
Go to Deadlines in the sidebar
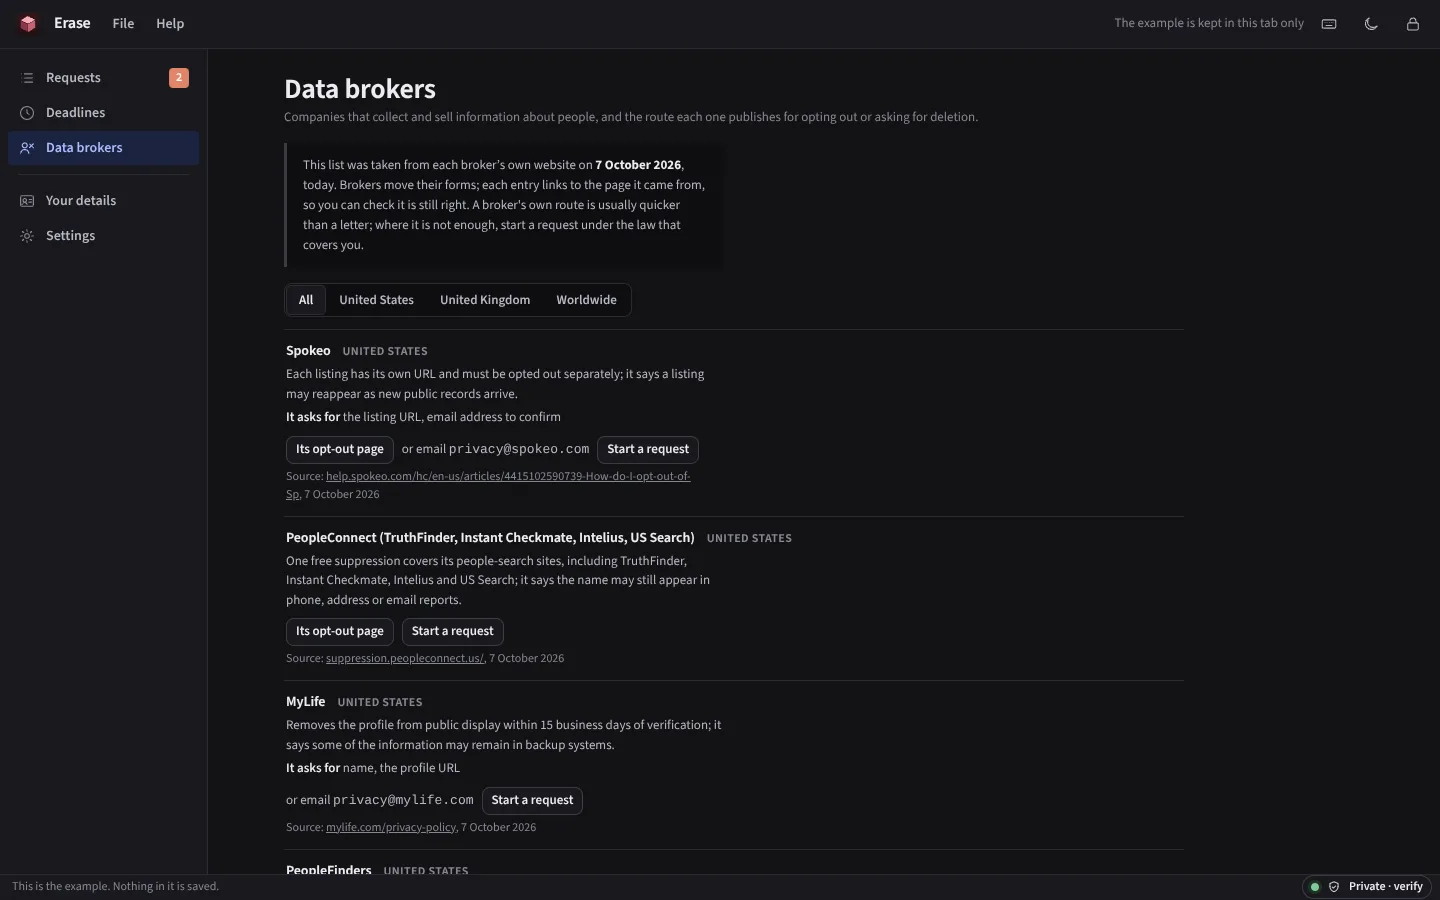pyautogui.click(x=104, y=113)
